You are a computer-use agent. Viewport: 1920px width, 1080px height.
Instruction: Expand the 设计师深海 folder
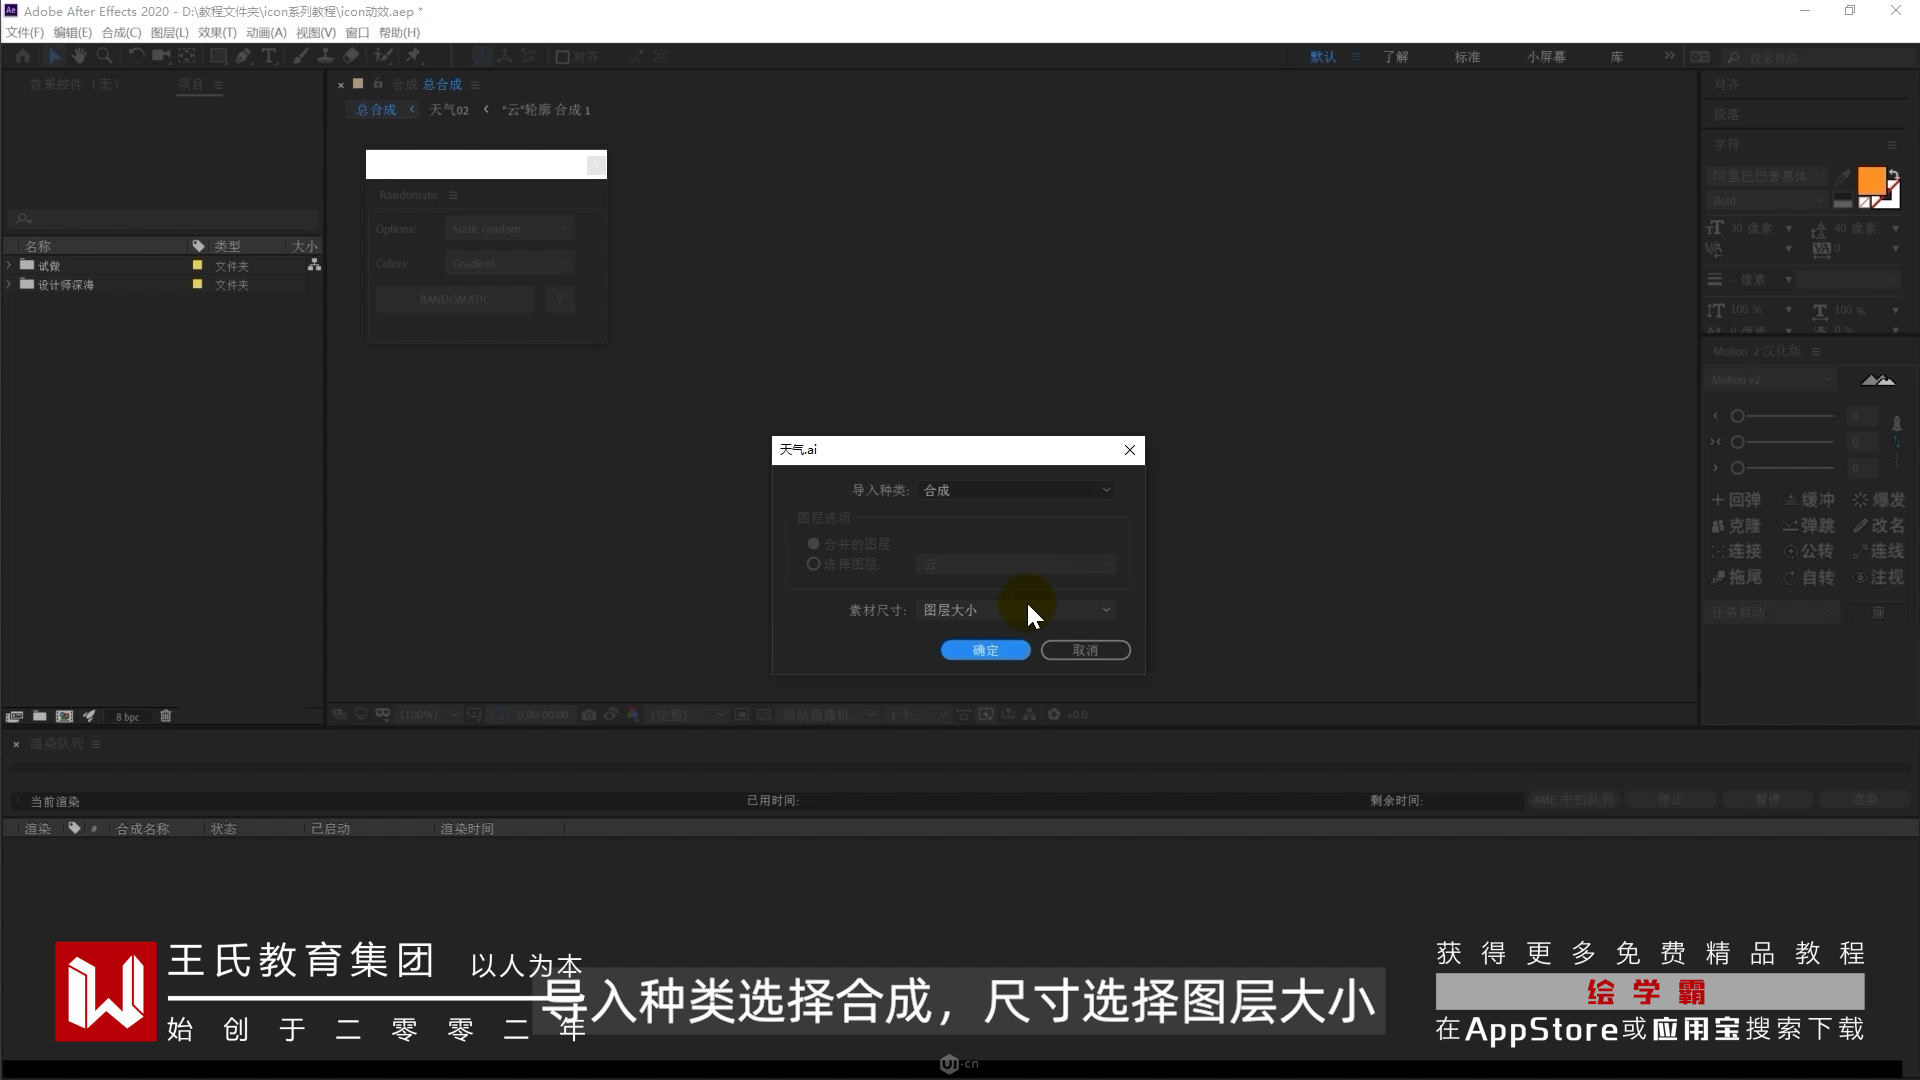[9, 285]
